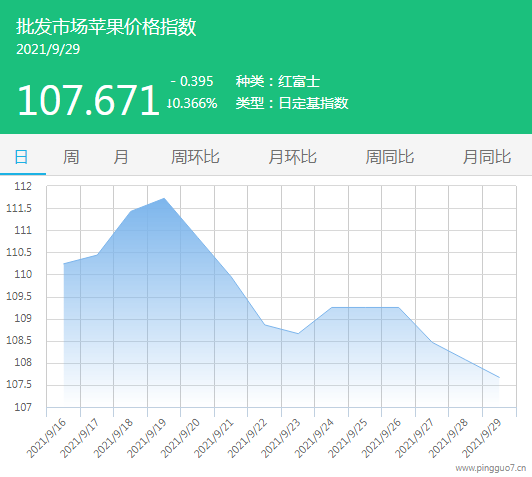Open the 月同比 tab
Image resolution: width=532 pixels, height=477 pixels.
coord(487,157)
